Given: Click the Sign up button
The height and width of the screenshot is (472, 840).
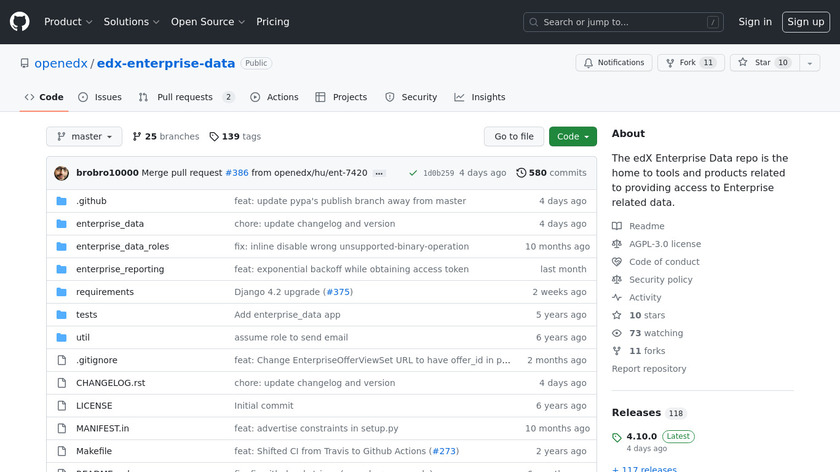Looking at the screenshot, I should tap(805, 21).
